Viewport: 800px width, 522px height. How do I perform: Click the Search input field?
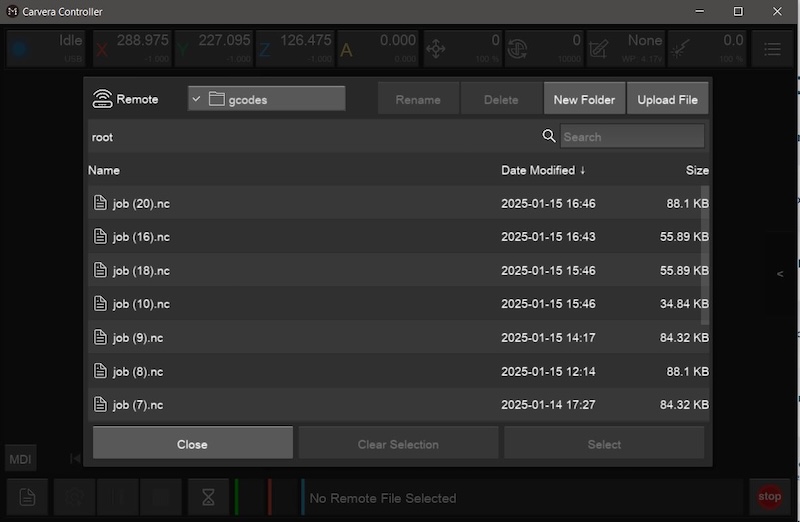pos(632,136)
